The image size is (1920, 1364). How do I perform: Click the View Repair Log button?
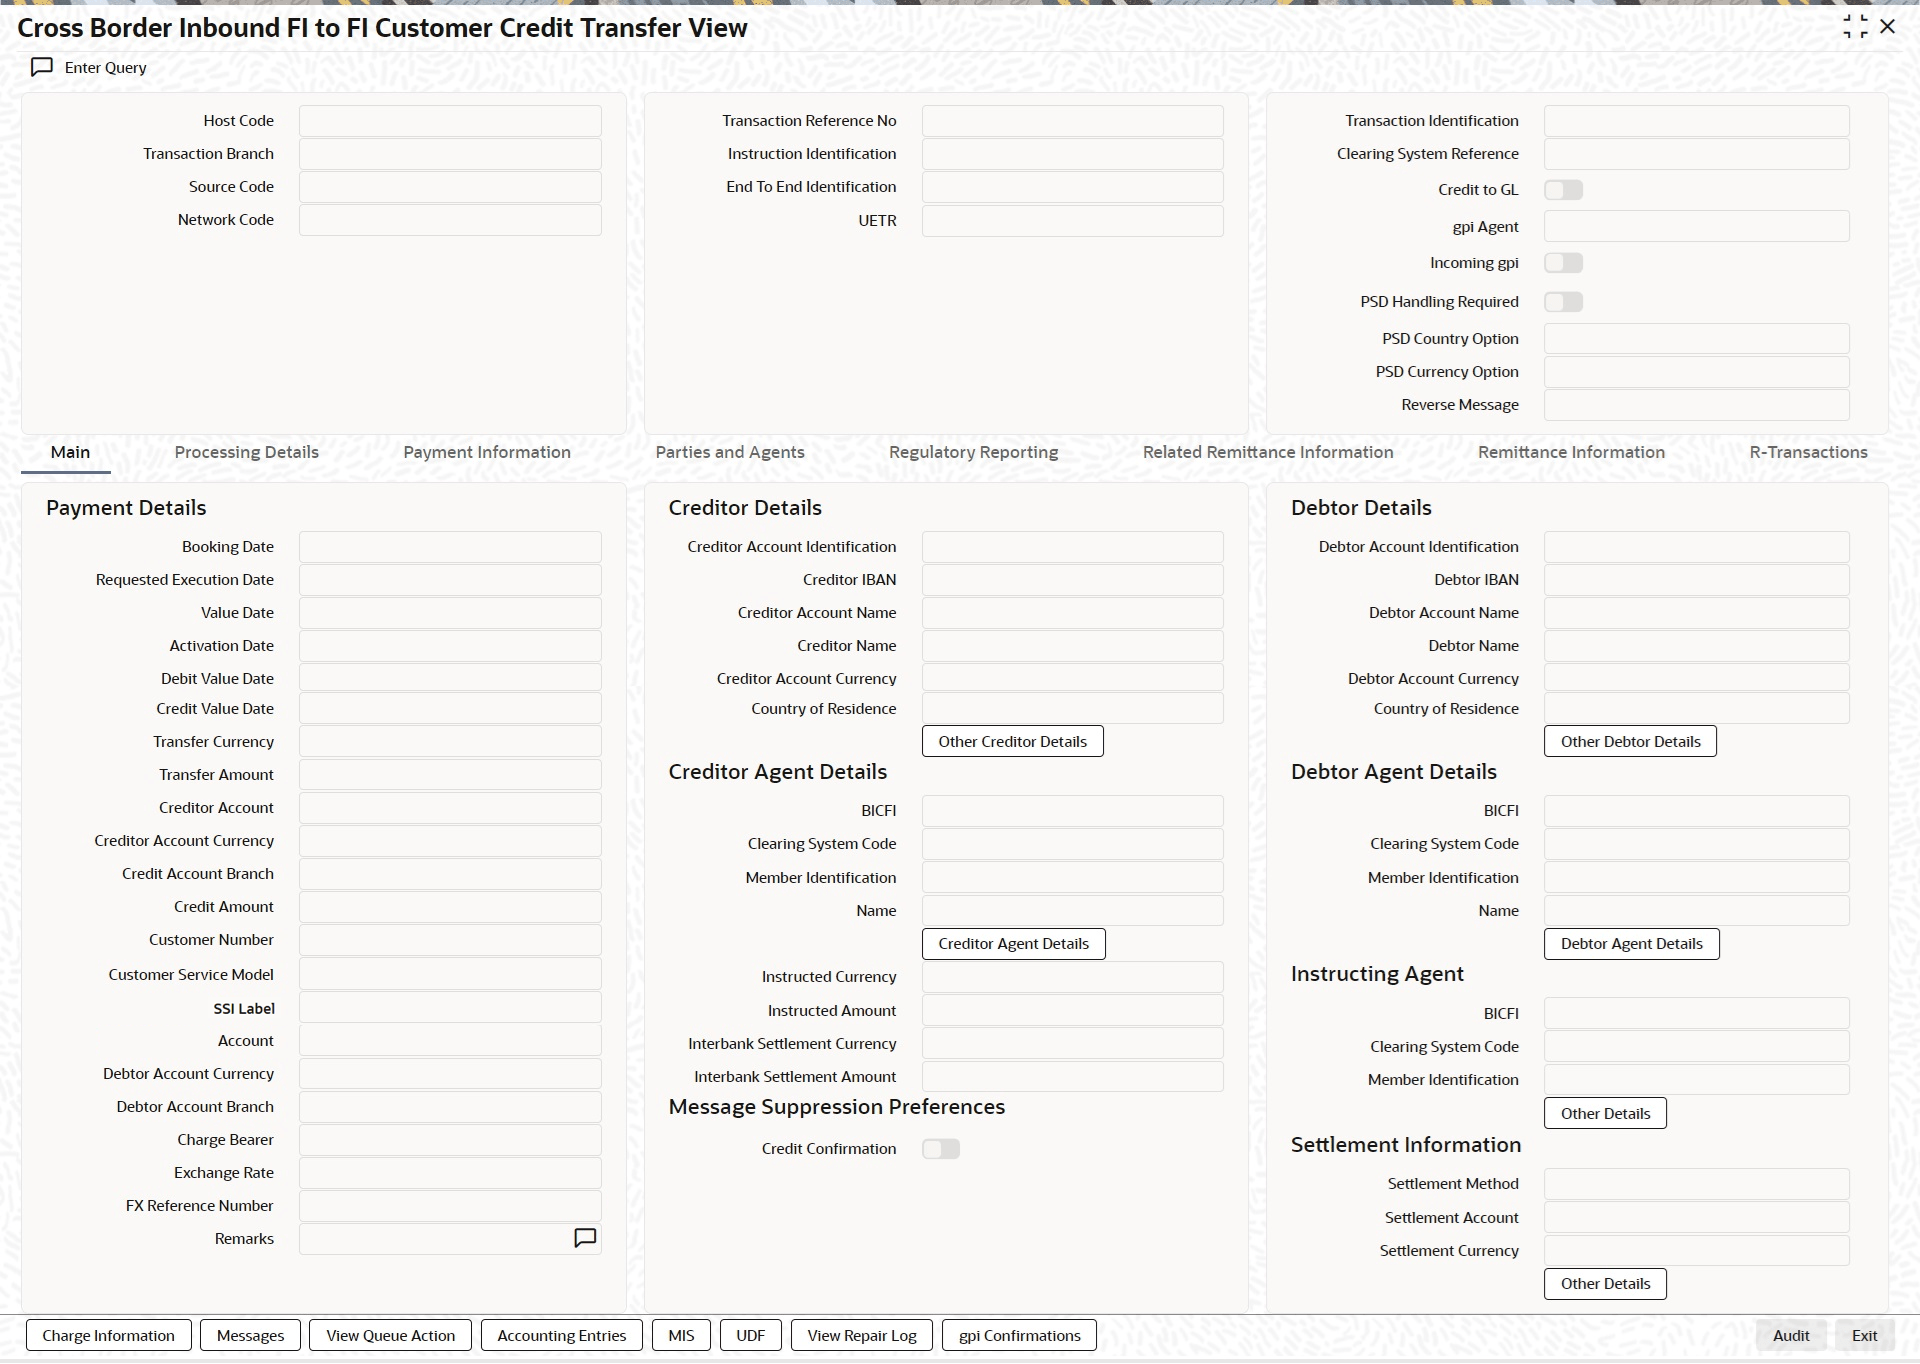pyautogui.click(x=861, y=1336)
